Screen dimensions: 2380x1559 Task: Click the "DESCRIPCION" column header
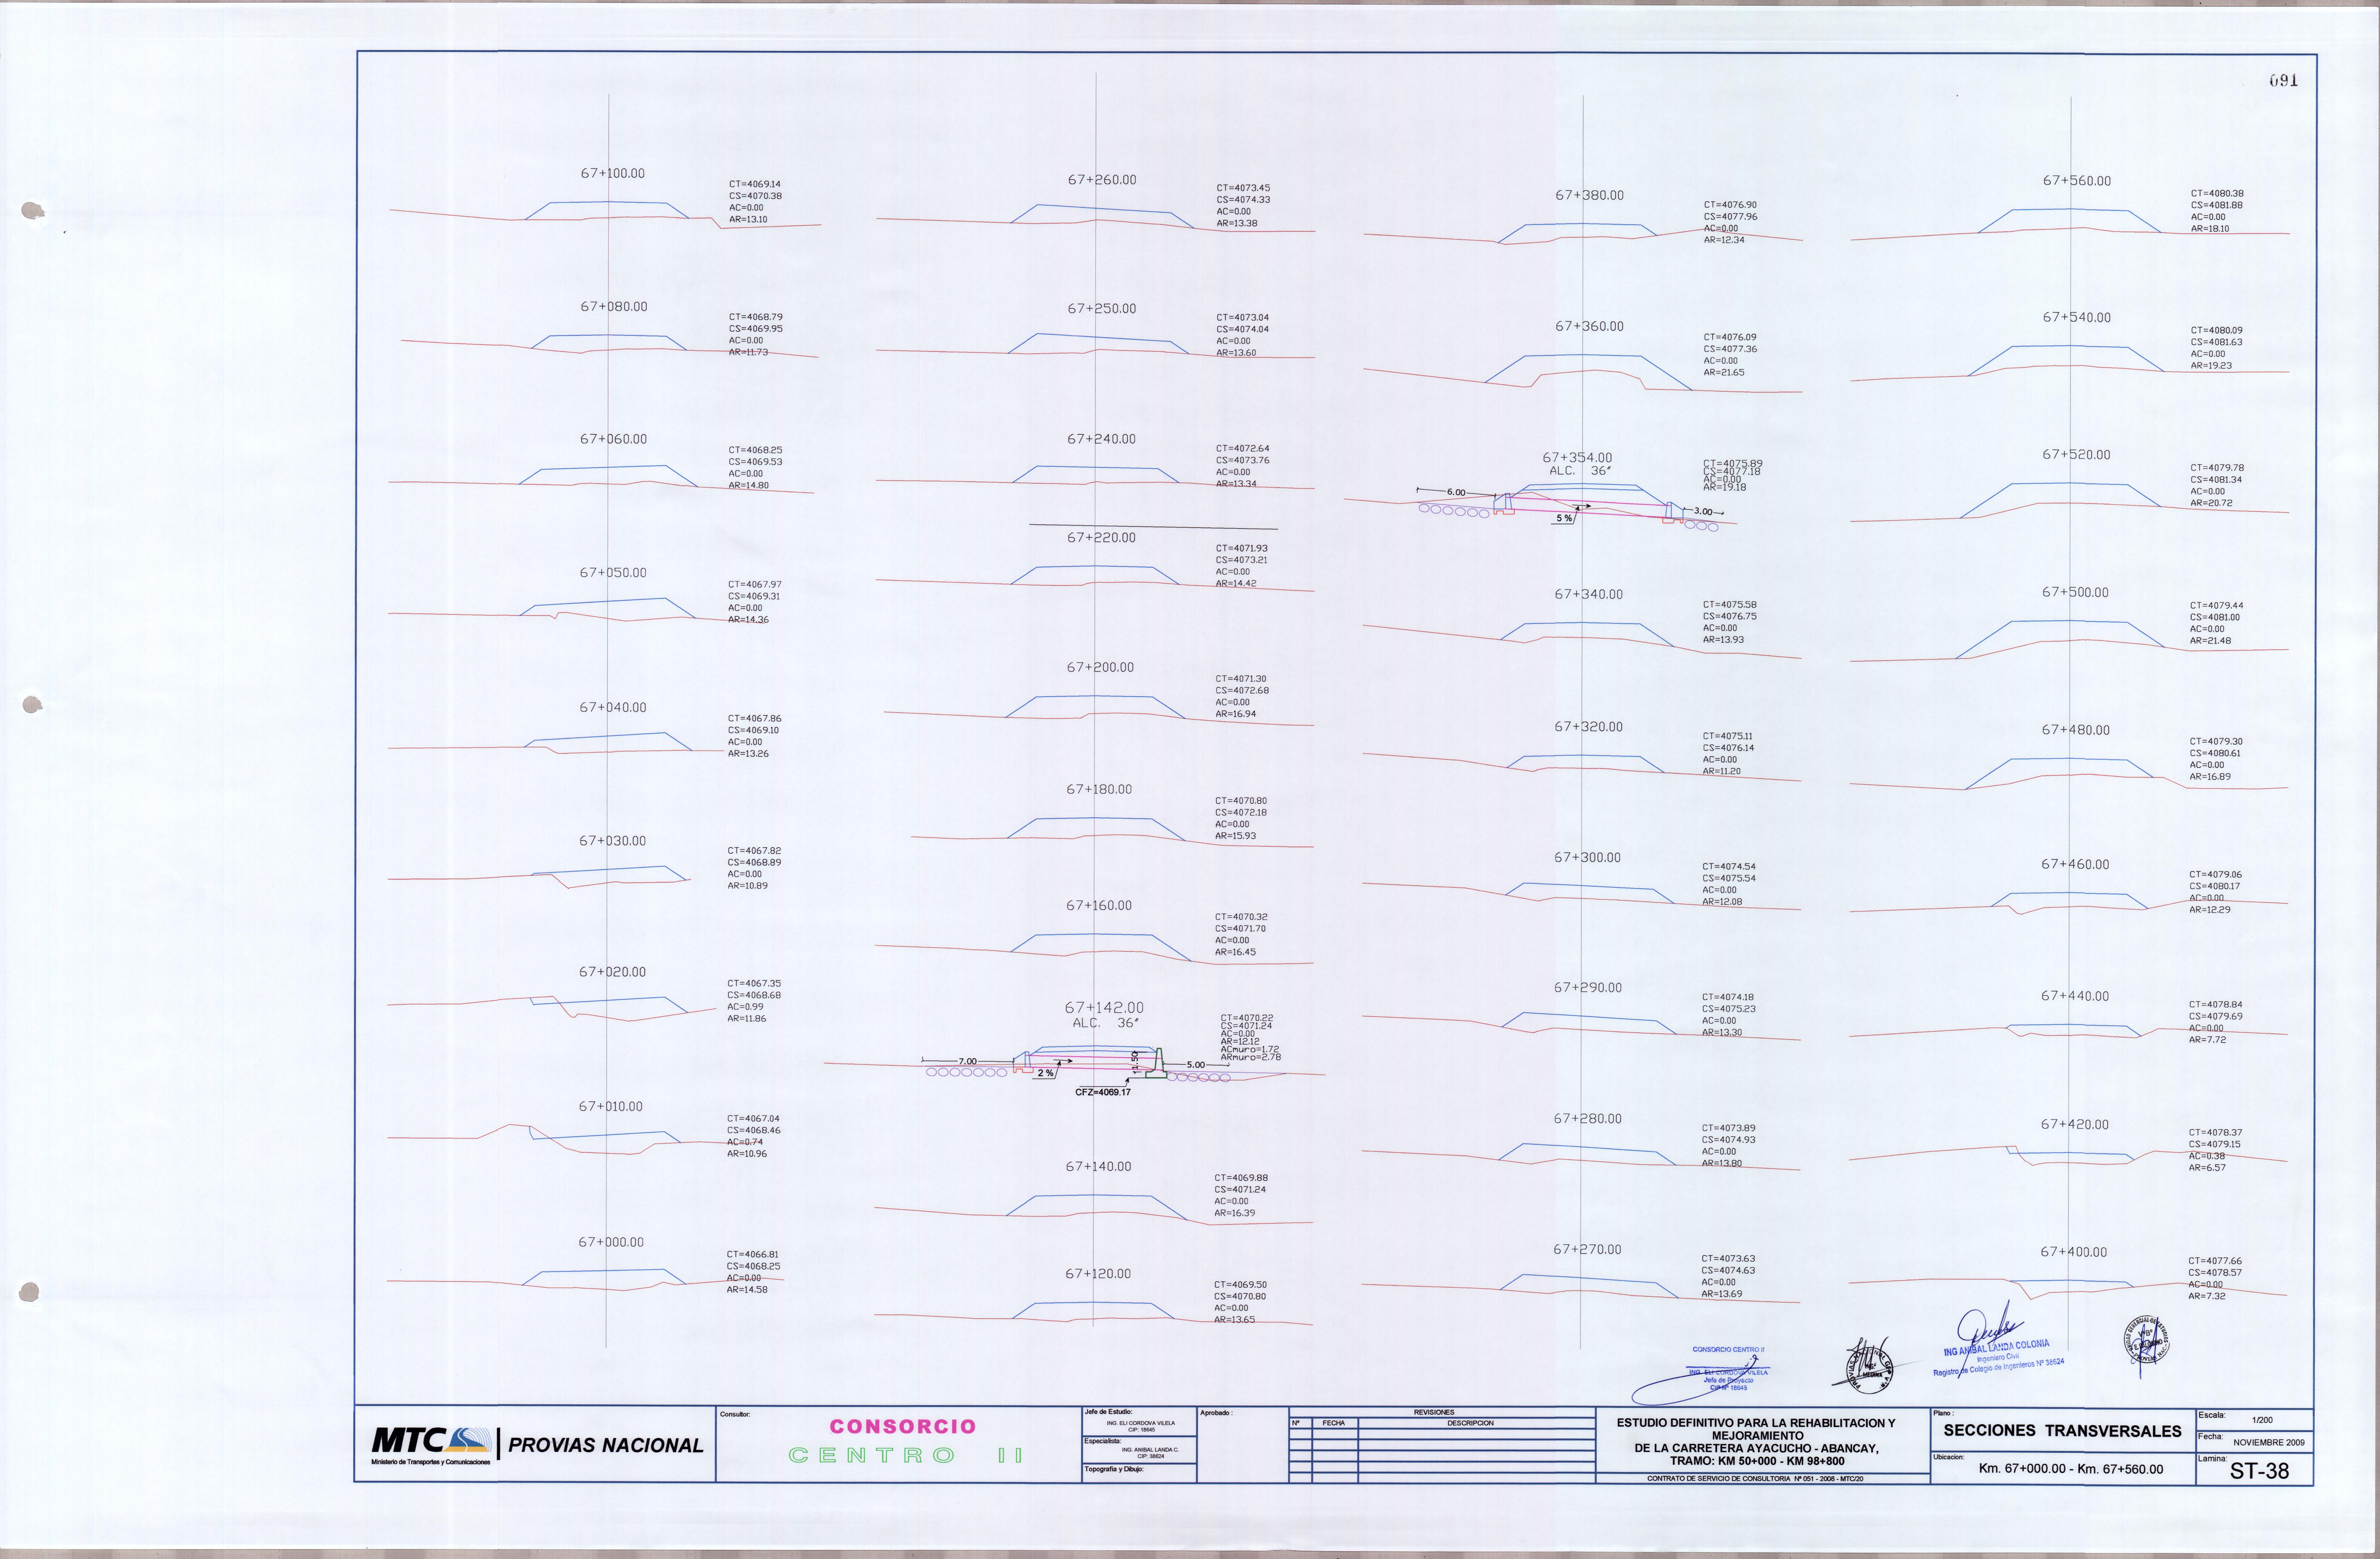point(1470,1423)
